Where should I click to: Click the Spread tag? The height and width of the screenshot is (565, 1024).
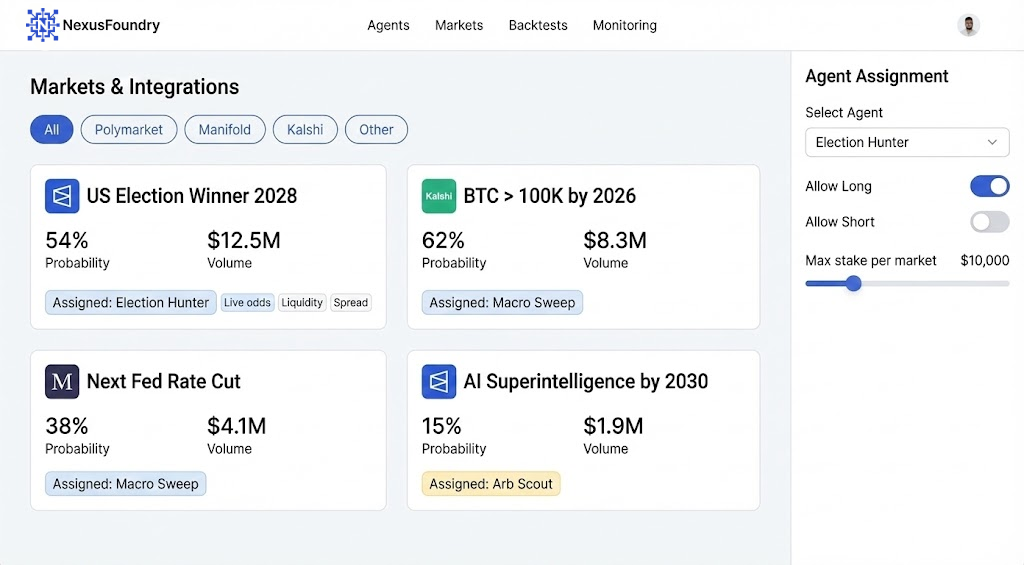click(x=351, y=302)
